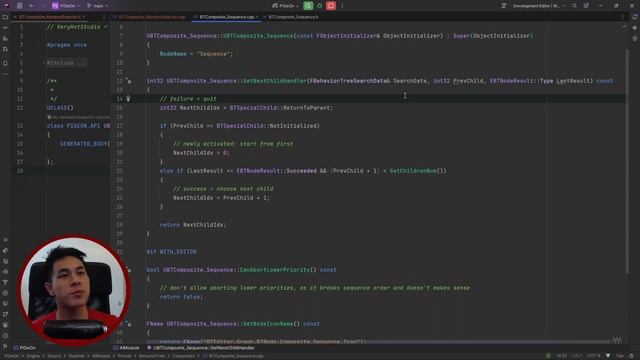
Task: Select the BTComposite_Sequence.cpp tab
Action: point(226,17)
